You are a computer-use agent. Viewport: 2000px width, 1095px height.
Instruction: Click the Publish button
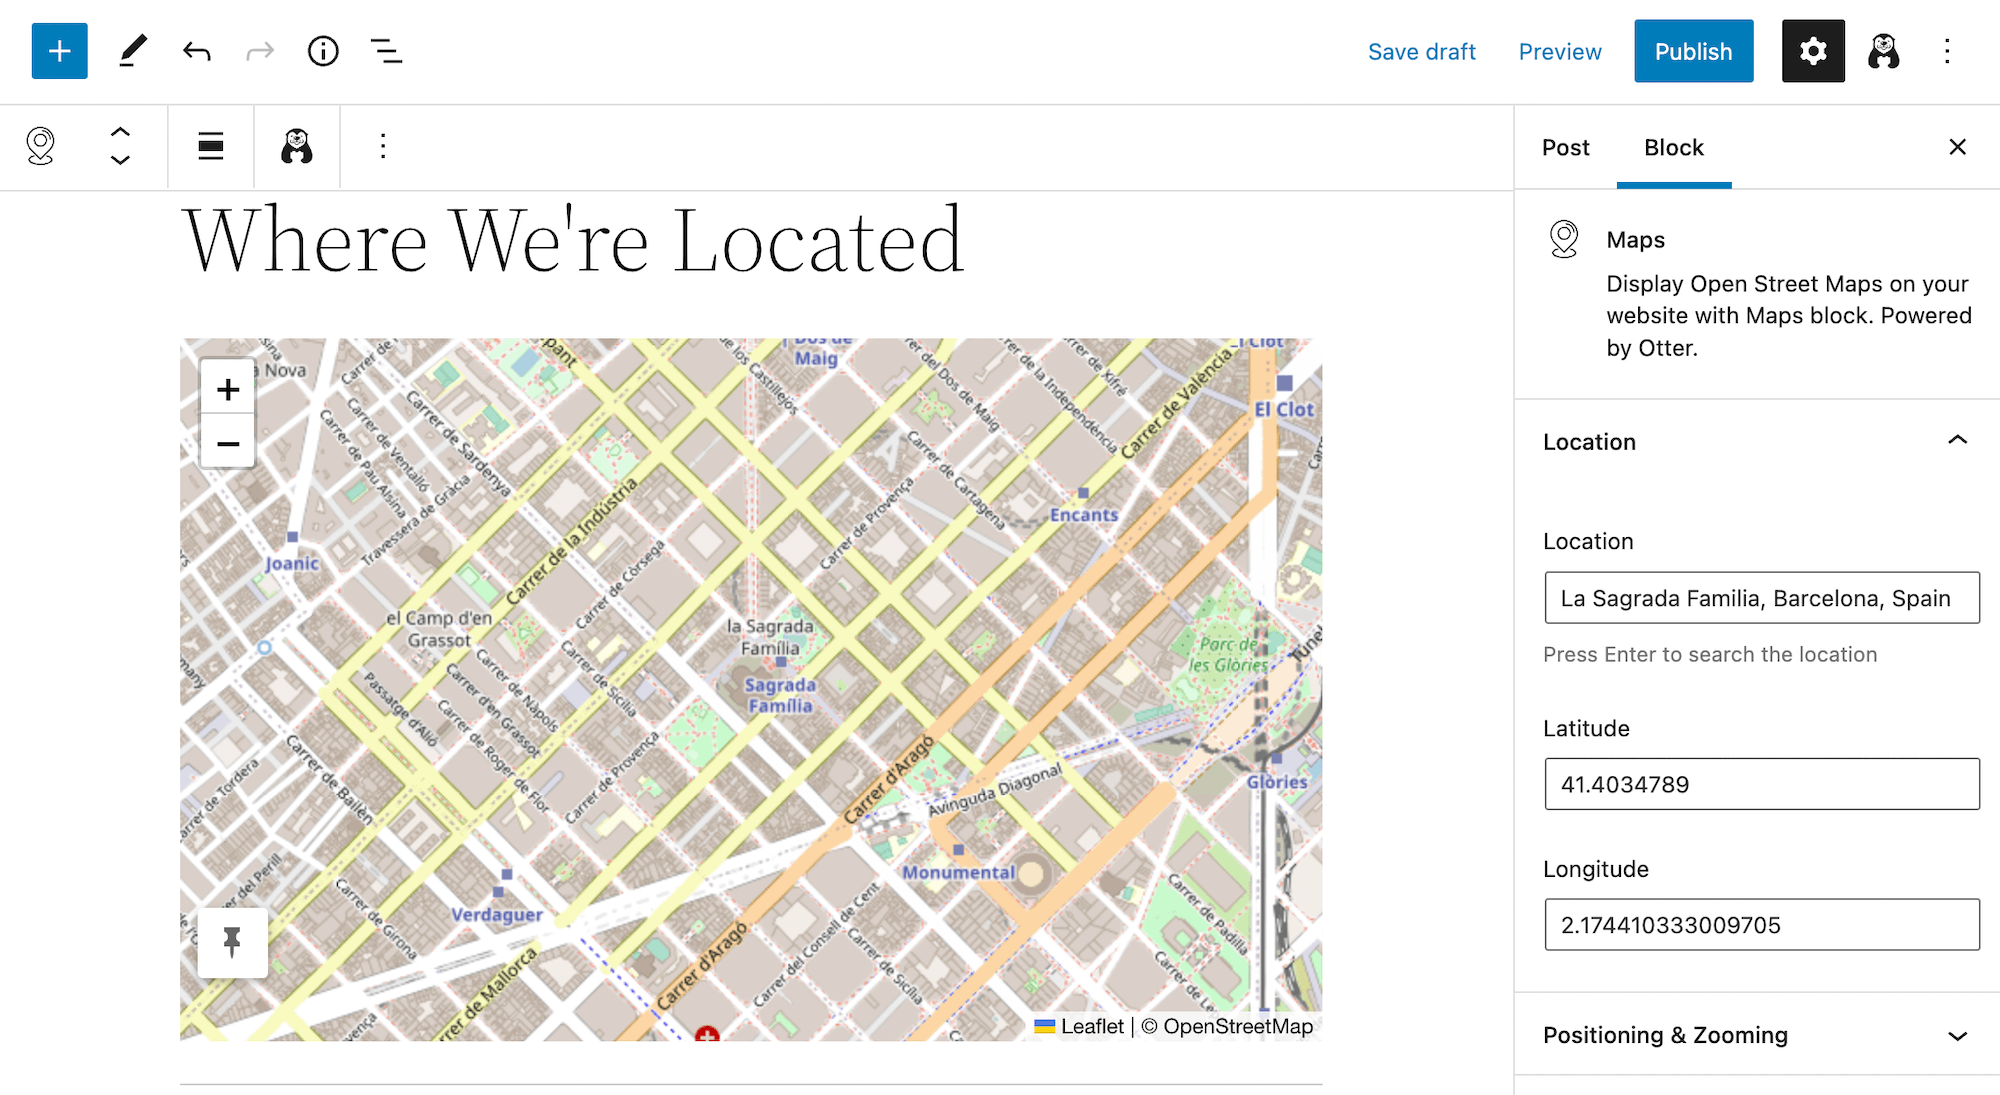(x=1693, y=51)
